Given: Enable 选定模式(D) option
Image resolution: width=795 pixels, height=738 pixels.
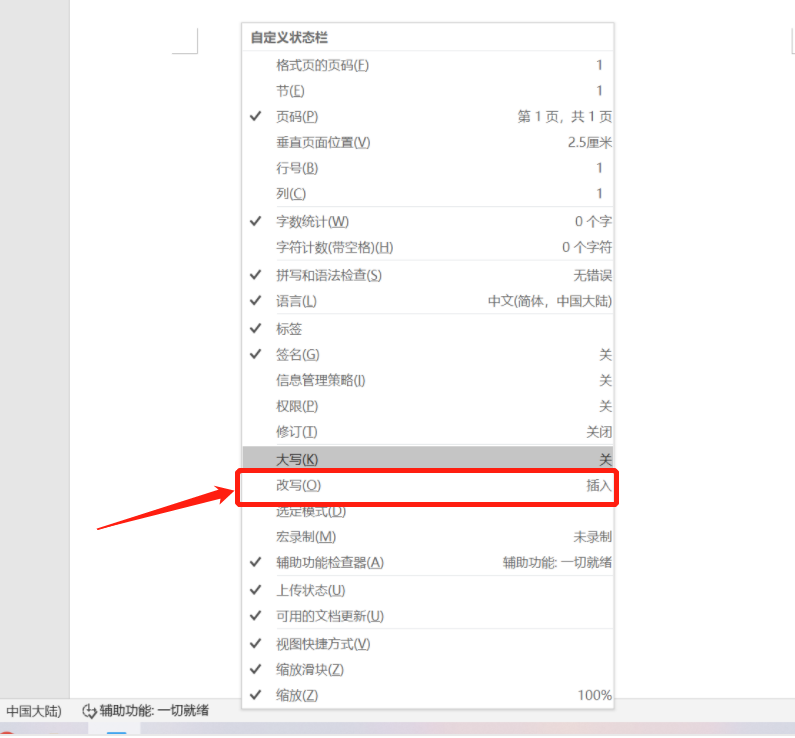Looking at the screenshot, I should [427, 511].
